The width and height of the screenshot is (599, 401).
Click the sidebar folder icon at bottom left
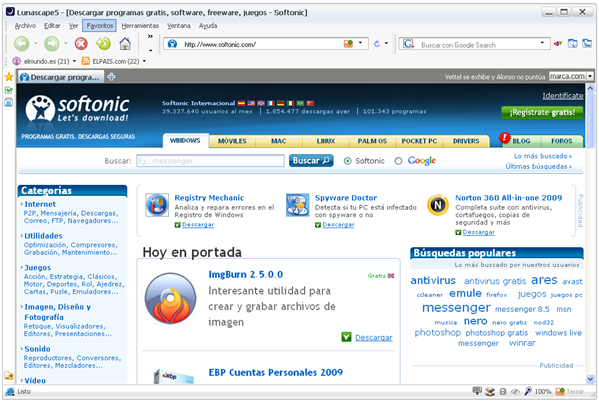click(x=8, y=376)
